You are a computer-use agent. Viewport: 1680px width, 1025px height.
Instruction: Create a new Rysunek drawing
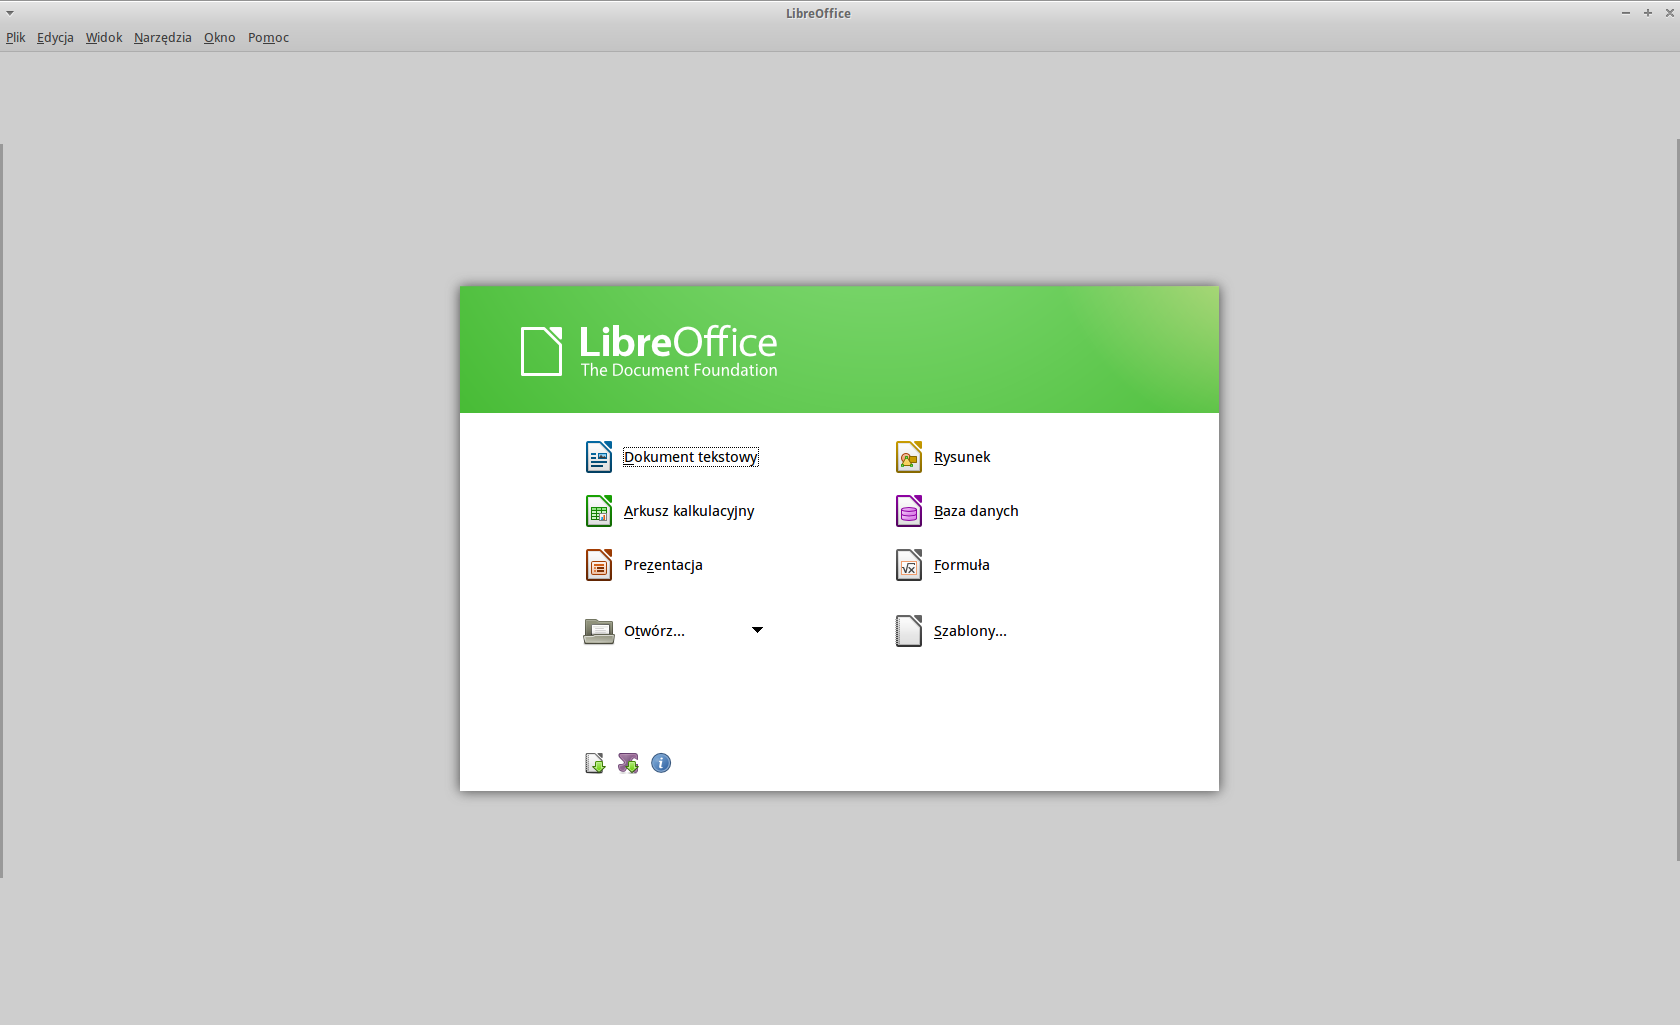(x=943, y=457)
